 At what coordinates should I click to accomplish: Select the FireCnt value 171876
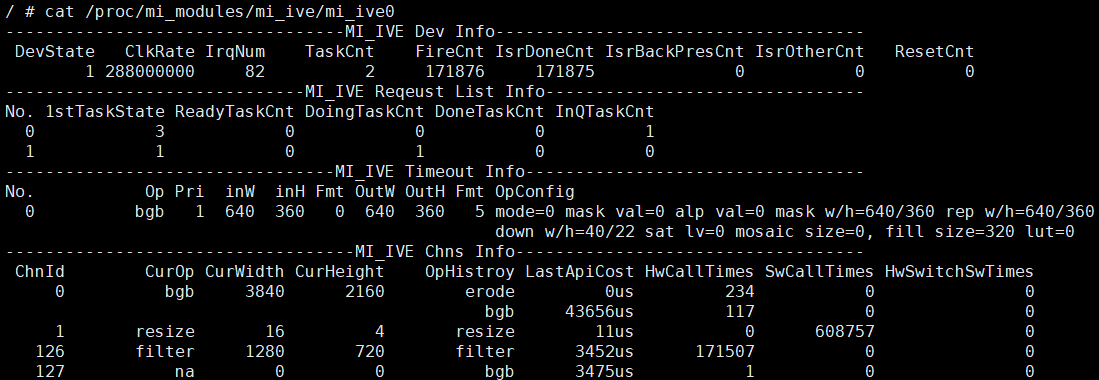pos(455,72)
